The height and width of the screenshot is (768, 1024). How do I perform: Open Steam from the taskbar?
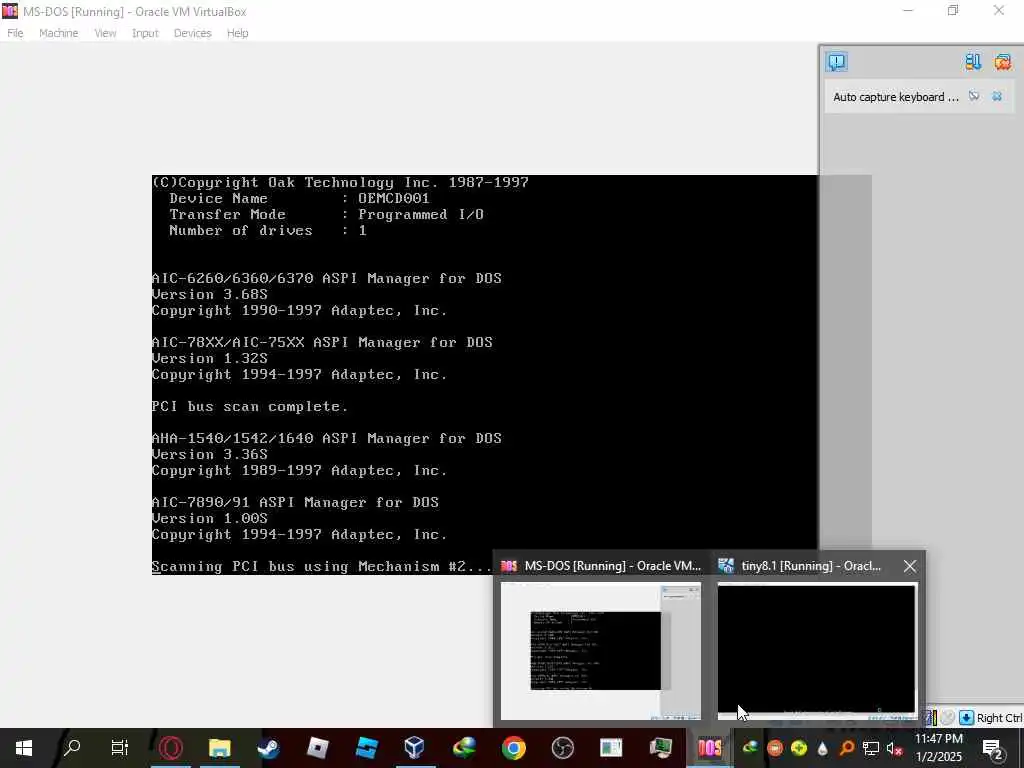point(268,748)
